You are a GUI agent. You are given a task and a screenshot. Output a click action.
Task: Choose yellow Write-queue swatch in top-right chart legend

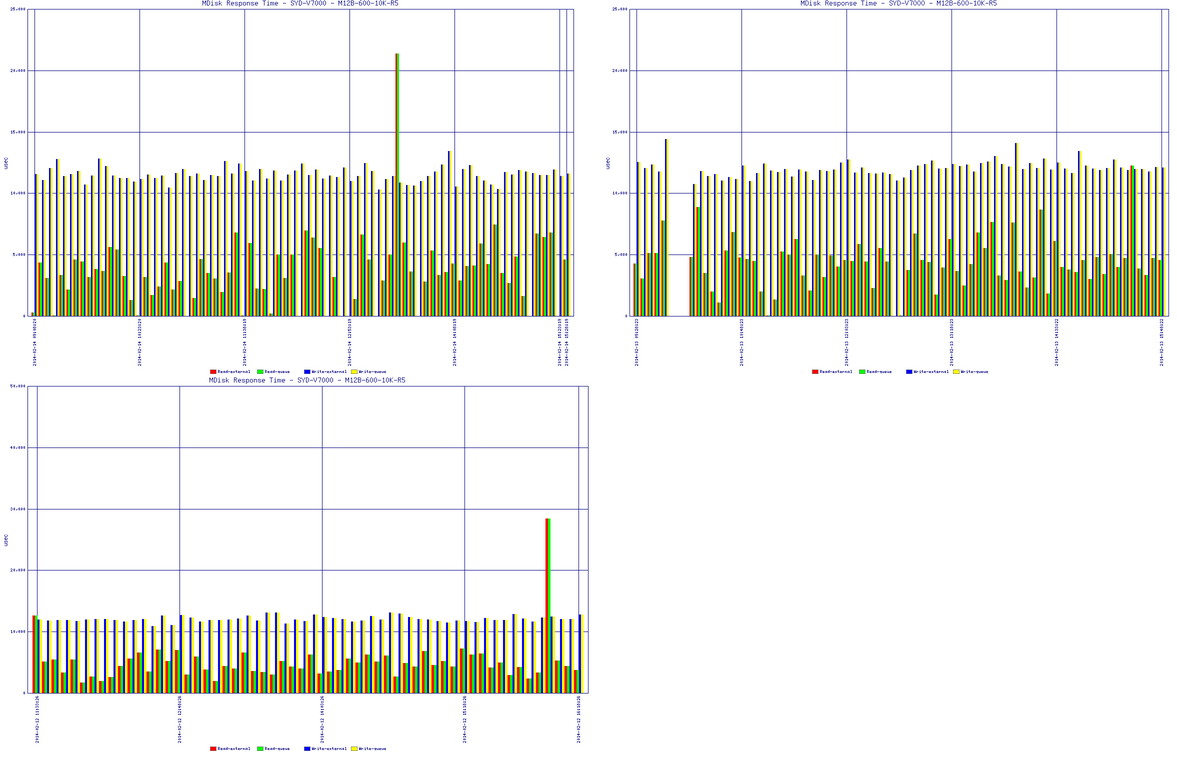pyautogui.click(x=957, y=372)
